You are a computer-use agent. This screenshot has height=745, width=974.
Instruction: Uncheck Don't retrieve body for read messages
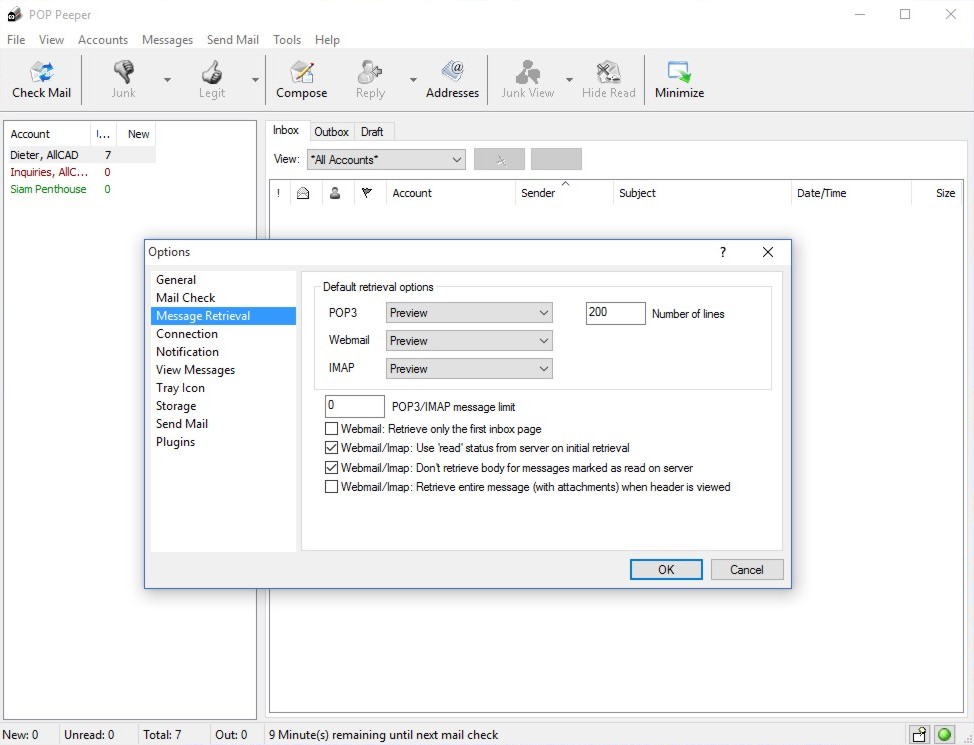[332, 467]
